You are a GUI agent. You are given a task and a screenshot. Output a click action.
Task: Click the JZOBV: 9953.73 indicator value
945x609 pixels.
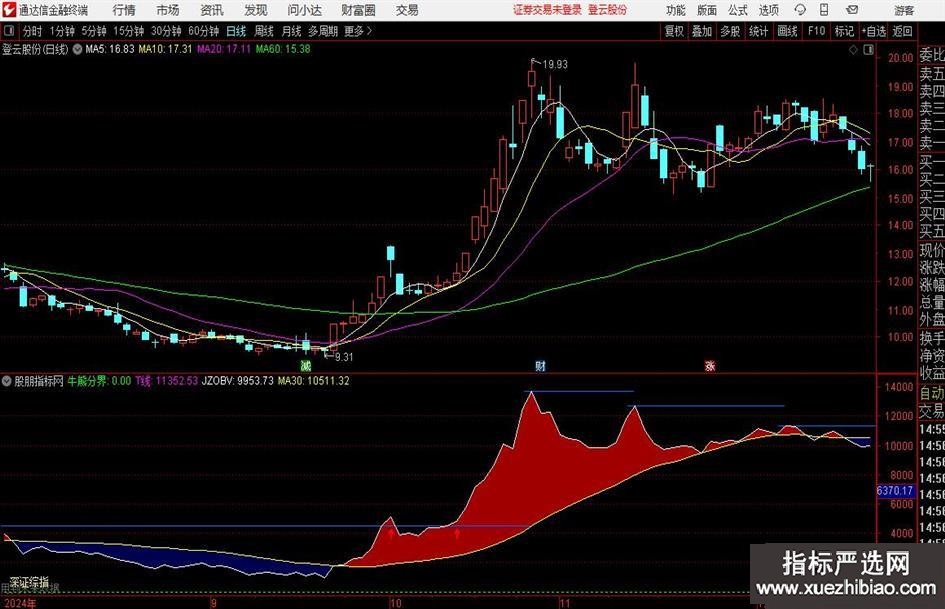237,381
